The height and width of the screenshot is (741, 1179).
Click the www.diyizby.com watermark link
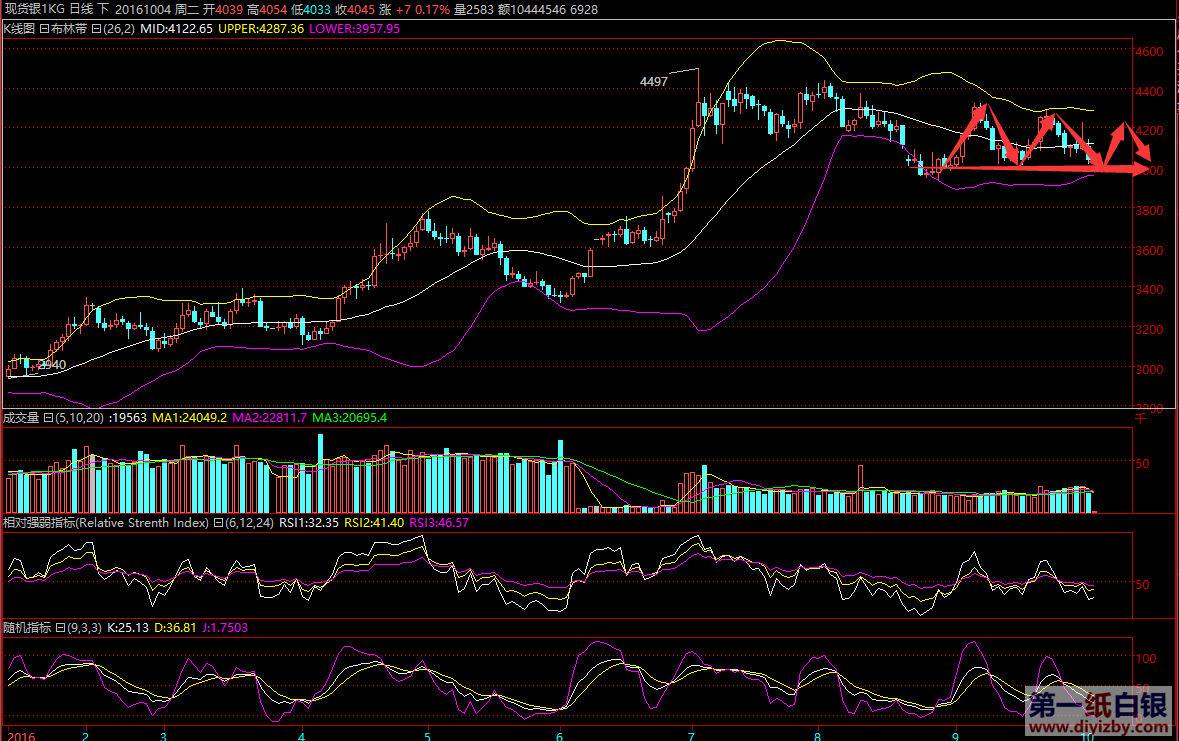pos(1097,725)
